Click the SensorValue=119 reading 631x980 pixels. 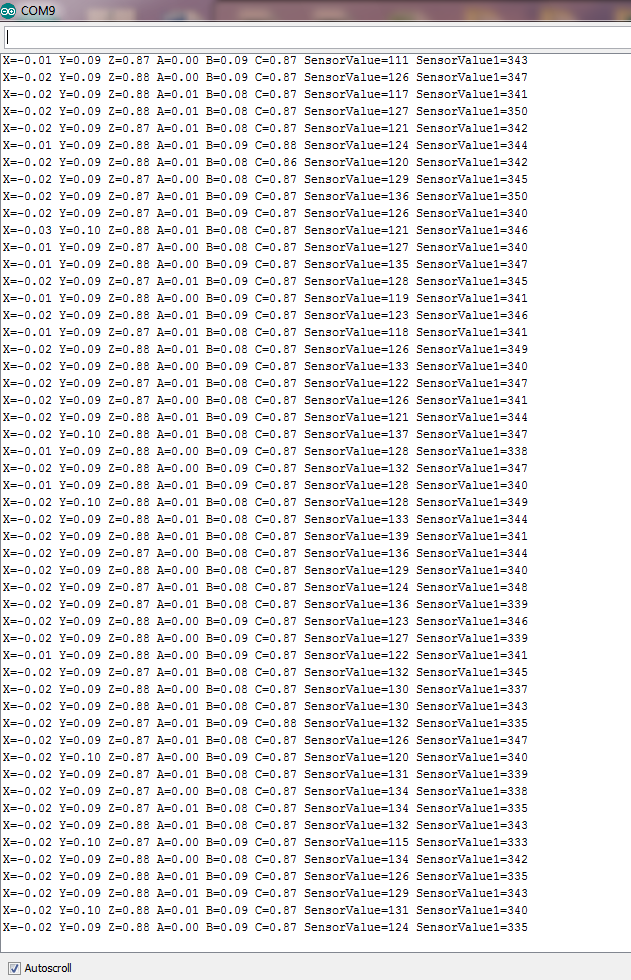coord(356,298)
